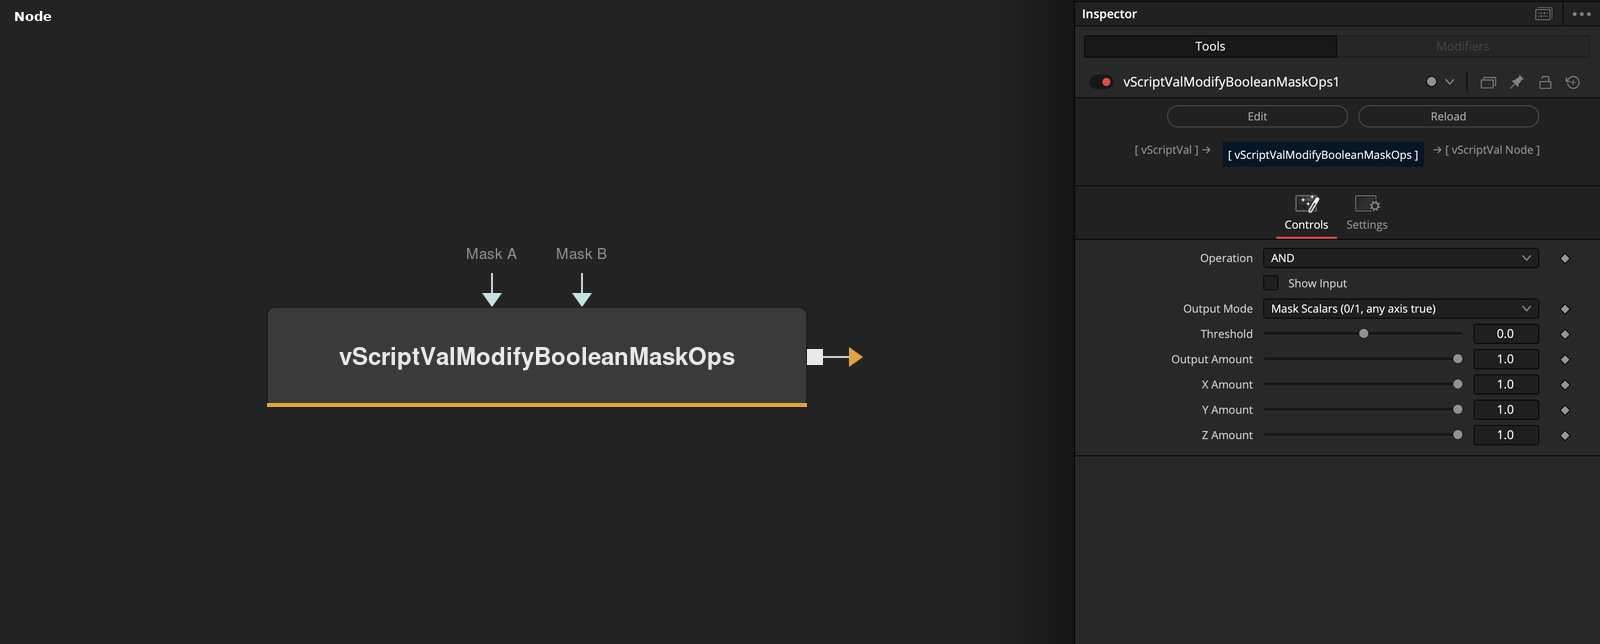
Task: Click the orange output arrow of the node
Action: tap(855, 357)
